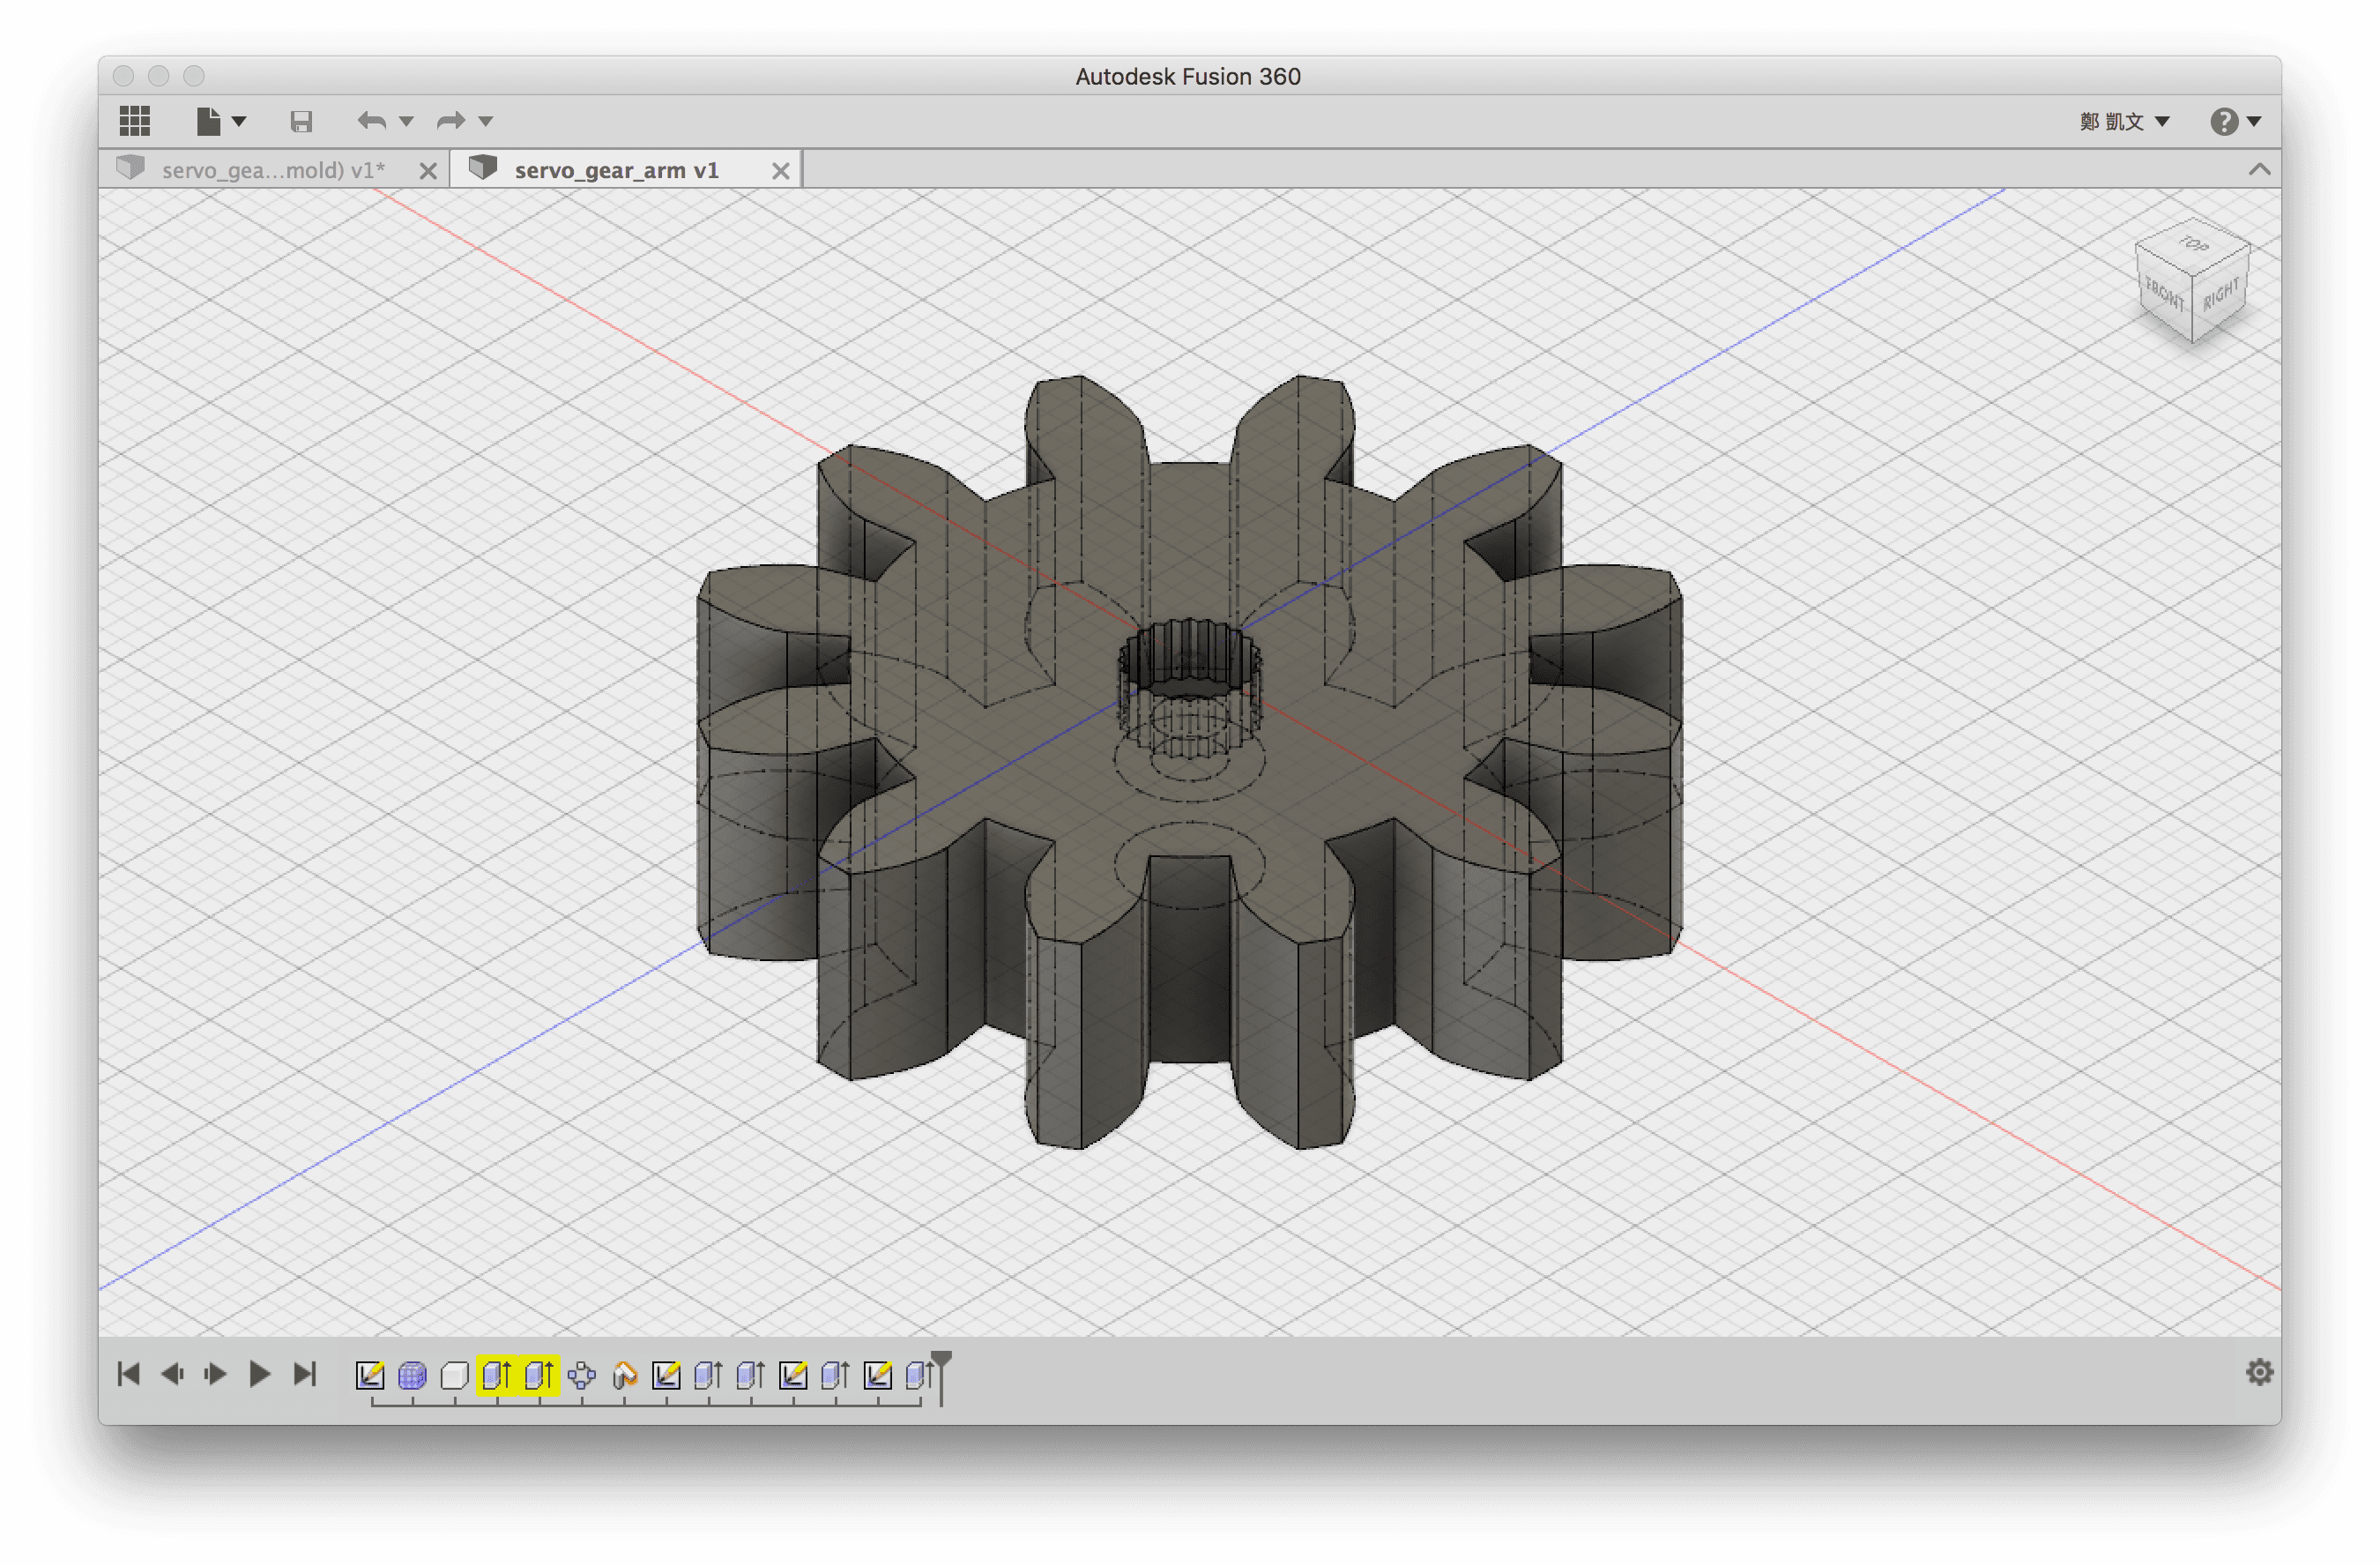
Task: Select the first yellow-highlighted extrude feature
Action: click(496, 1376)
